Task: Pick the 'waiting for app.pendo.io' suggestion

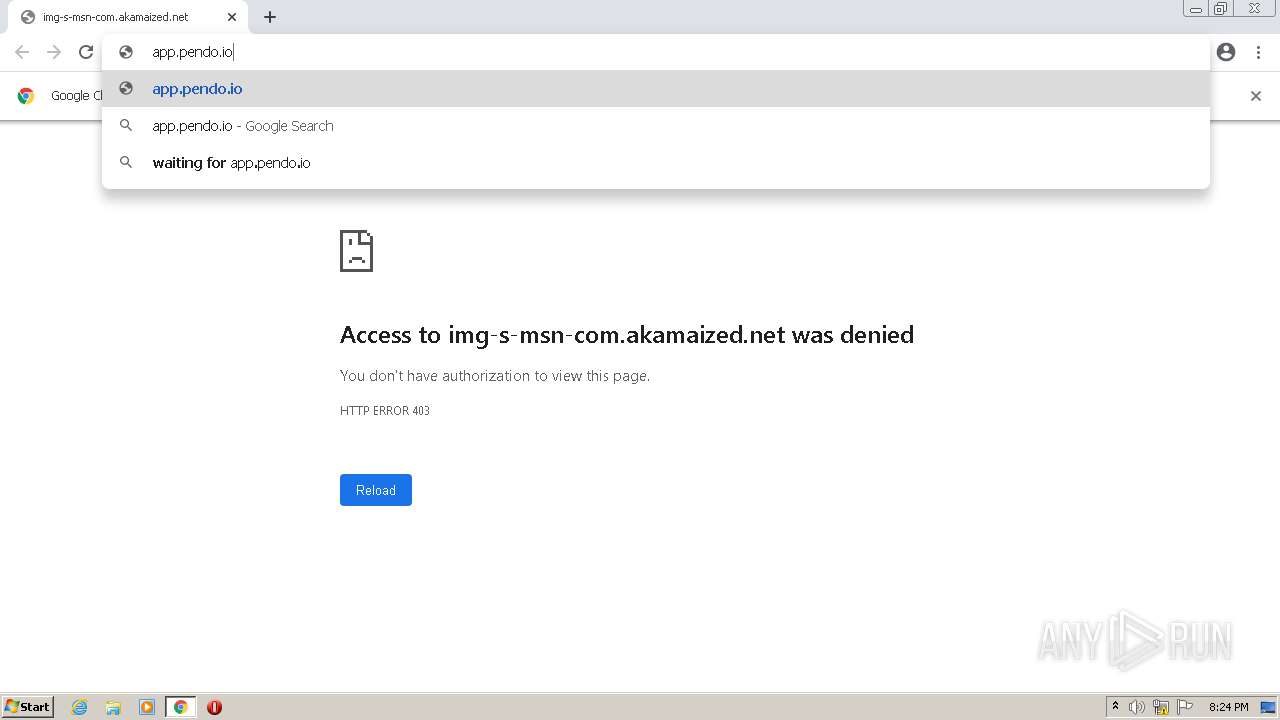Action: click(656, 163)
